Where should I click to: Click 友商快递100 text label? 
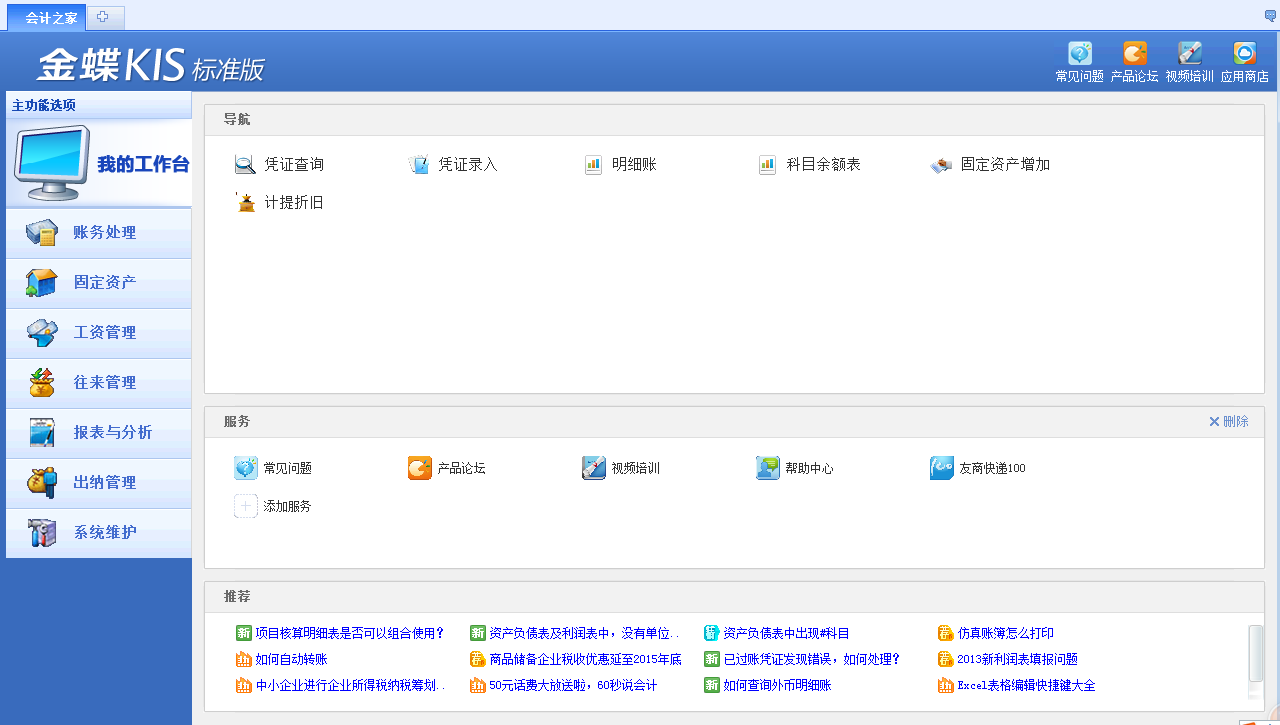click(x=992, y=468)
